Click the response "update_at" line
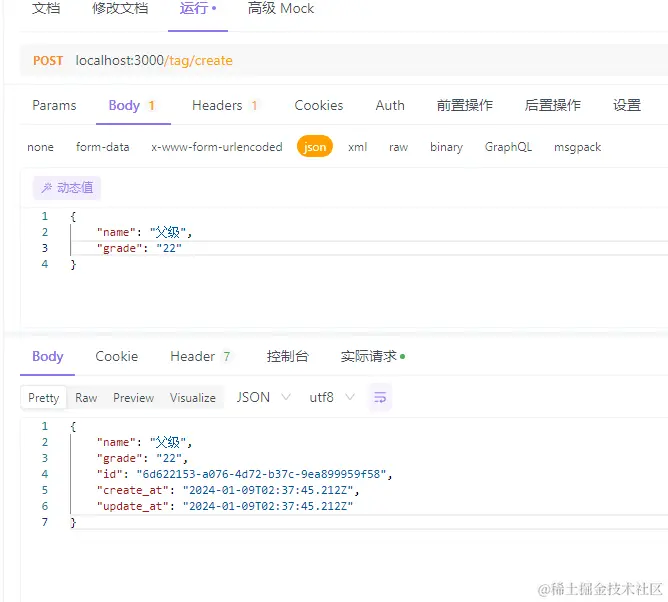 (x=225, y=506)
